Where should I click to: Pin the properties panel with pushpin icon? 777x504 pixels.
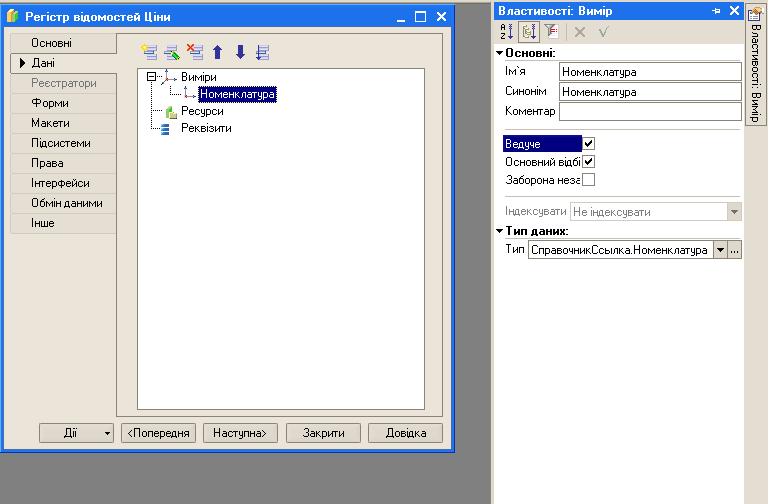click(x=716, y=10)
